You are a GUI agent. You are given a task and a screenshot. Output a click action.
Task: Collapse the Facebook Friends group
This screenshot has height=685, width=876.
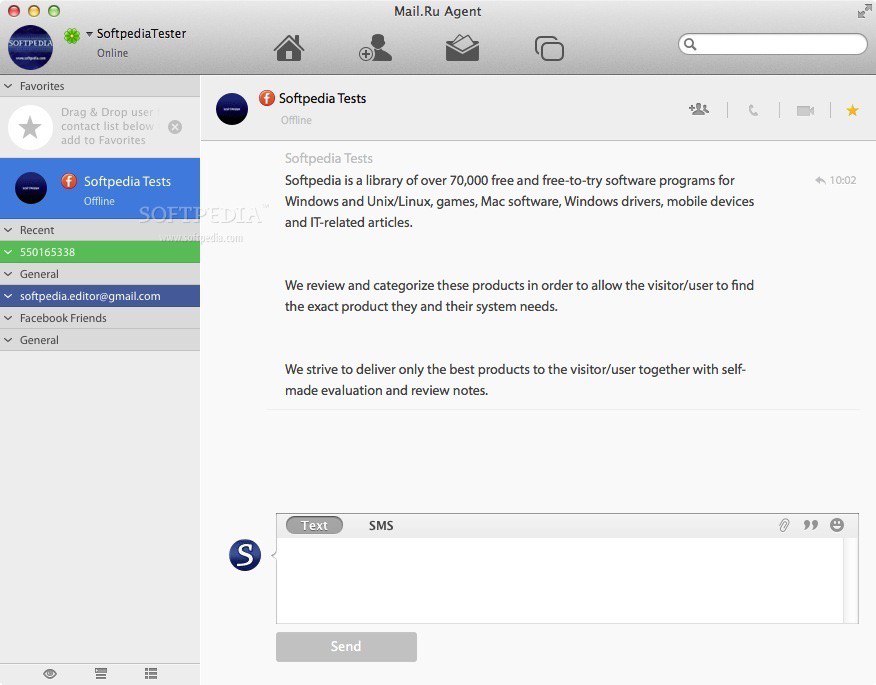coord(8,318)
